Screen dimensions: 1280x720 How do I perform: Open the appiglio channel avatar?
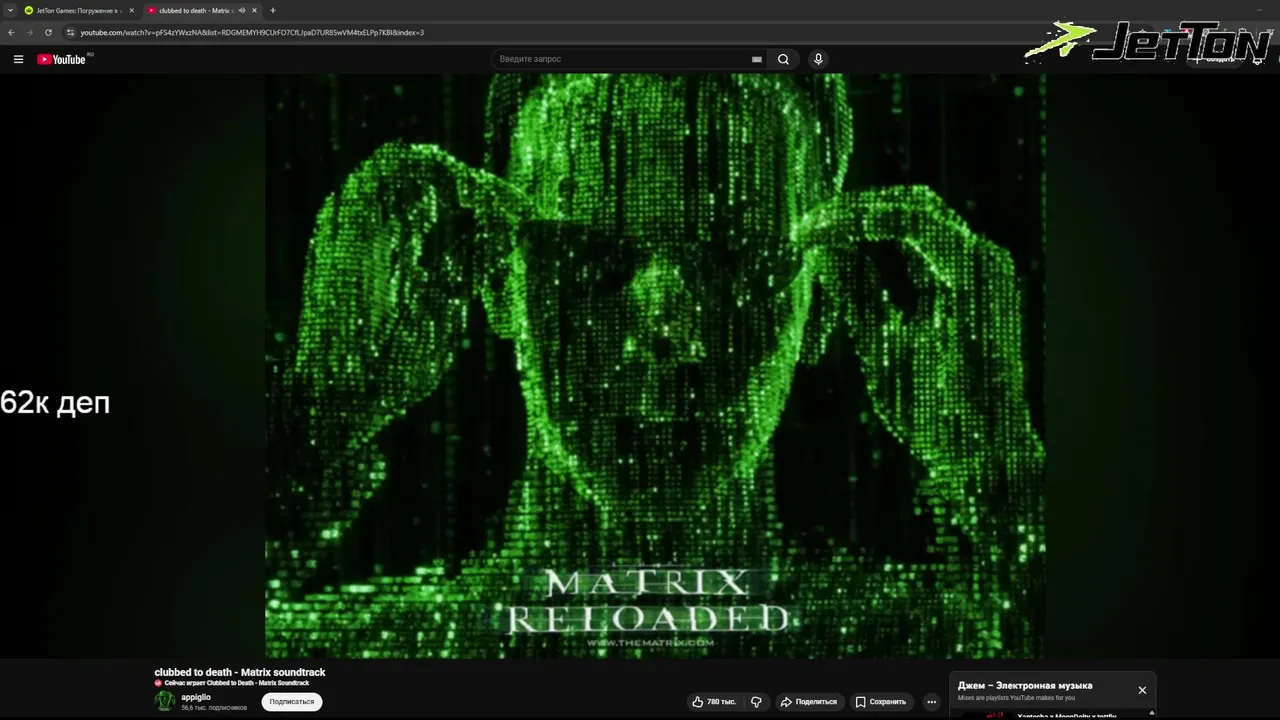click(x=165, y=701)
